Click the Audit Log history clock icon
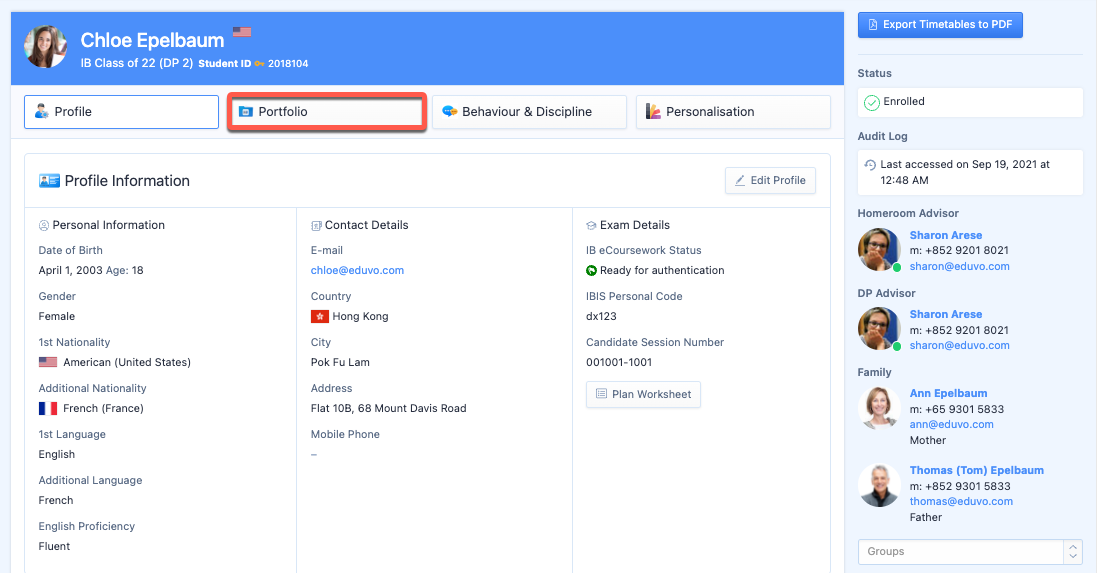The width and height of the screenshot is (1097, 573). click(x=870, y=165)
